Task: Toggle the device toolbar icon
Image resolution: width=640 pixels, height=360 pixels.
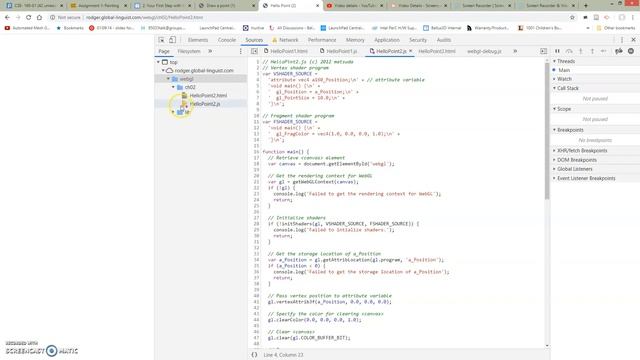Action: click(x=172, y=40)
